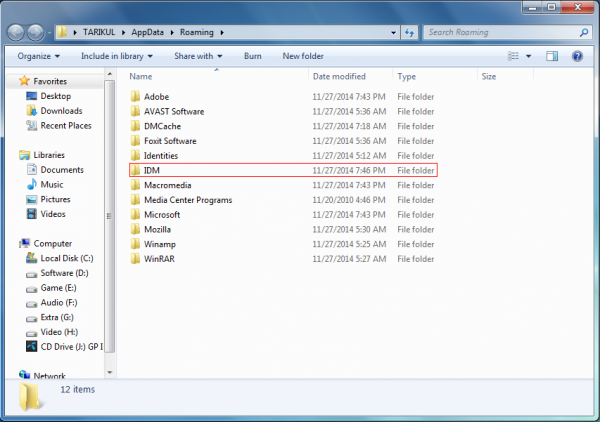Select the WinRAR folder name
Viewport: 600px width, 422px height.
159,259
